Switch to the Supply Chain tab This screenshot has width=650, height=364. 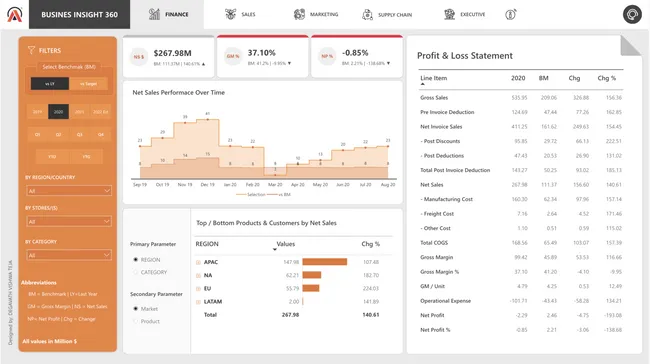387,15
